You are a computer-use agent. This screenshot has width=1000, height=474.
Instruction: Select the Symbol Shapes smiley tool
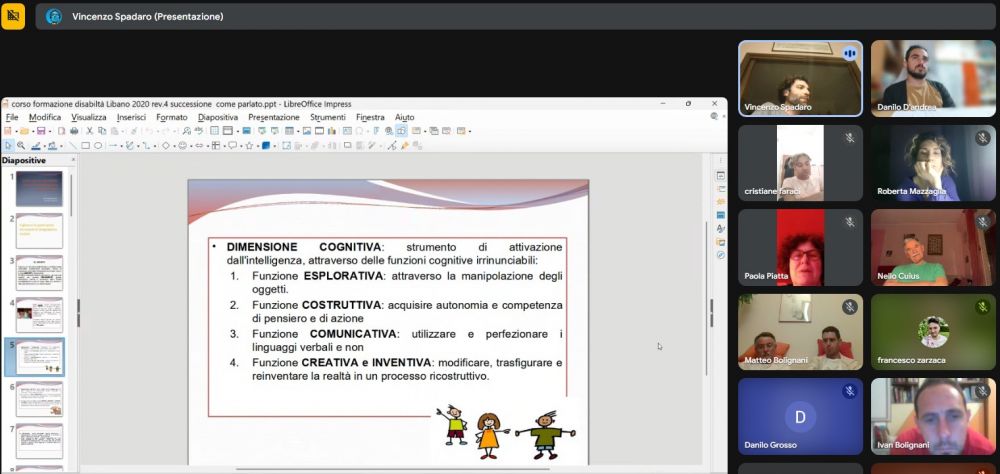(x=182, y=145)
